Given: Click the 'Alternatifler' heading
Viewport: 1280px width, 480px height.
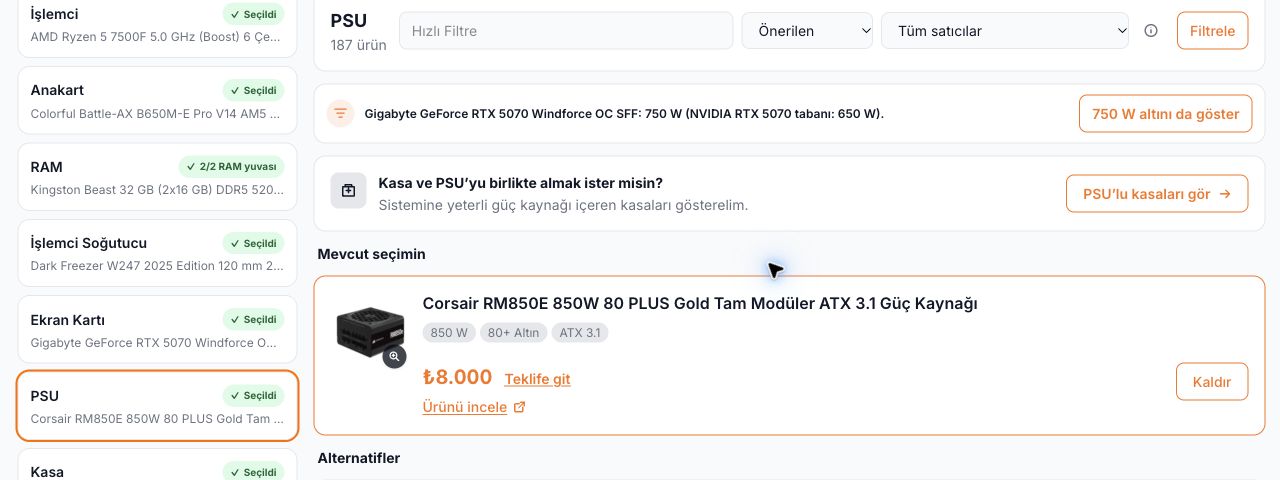Looking at the screenshot, I should pyautogui.click(x=359, y=458).
